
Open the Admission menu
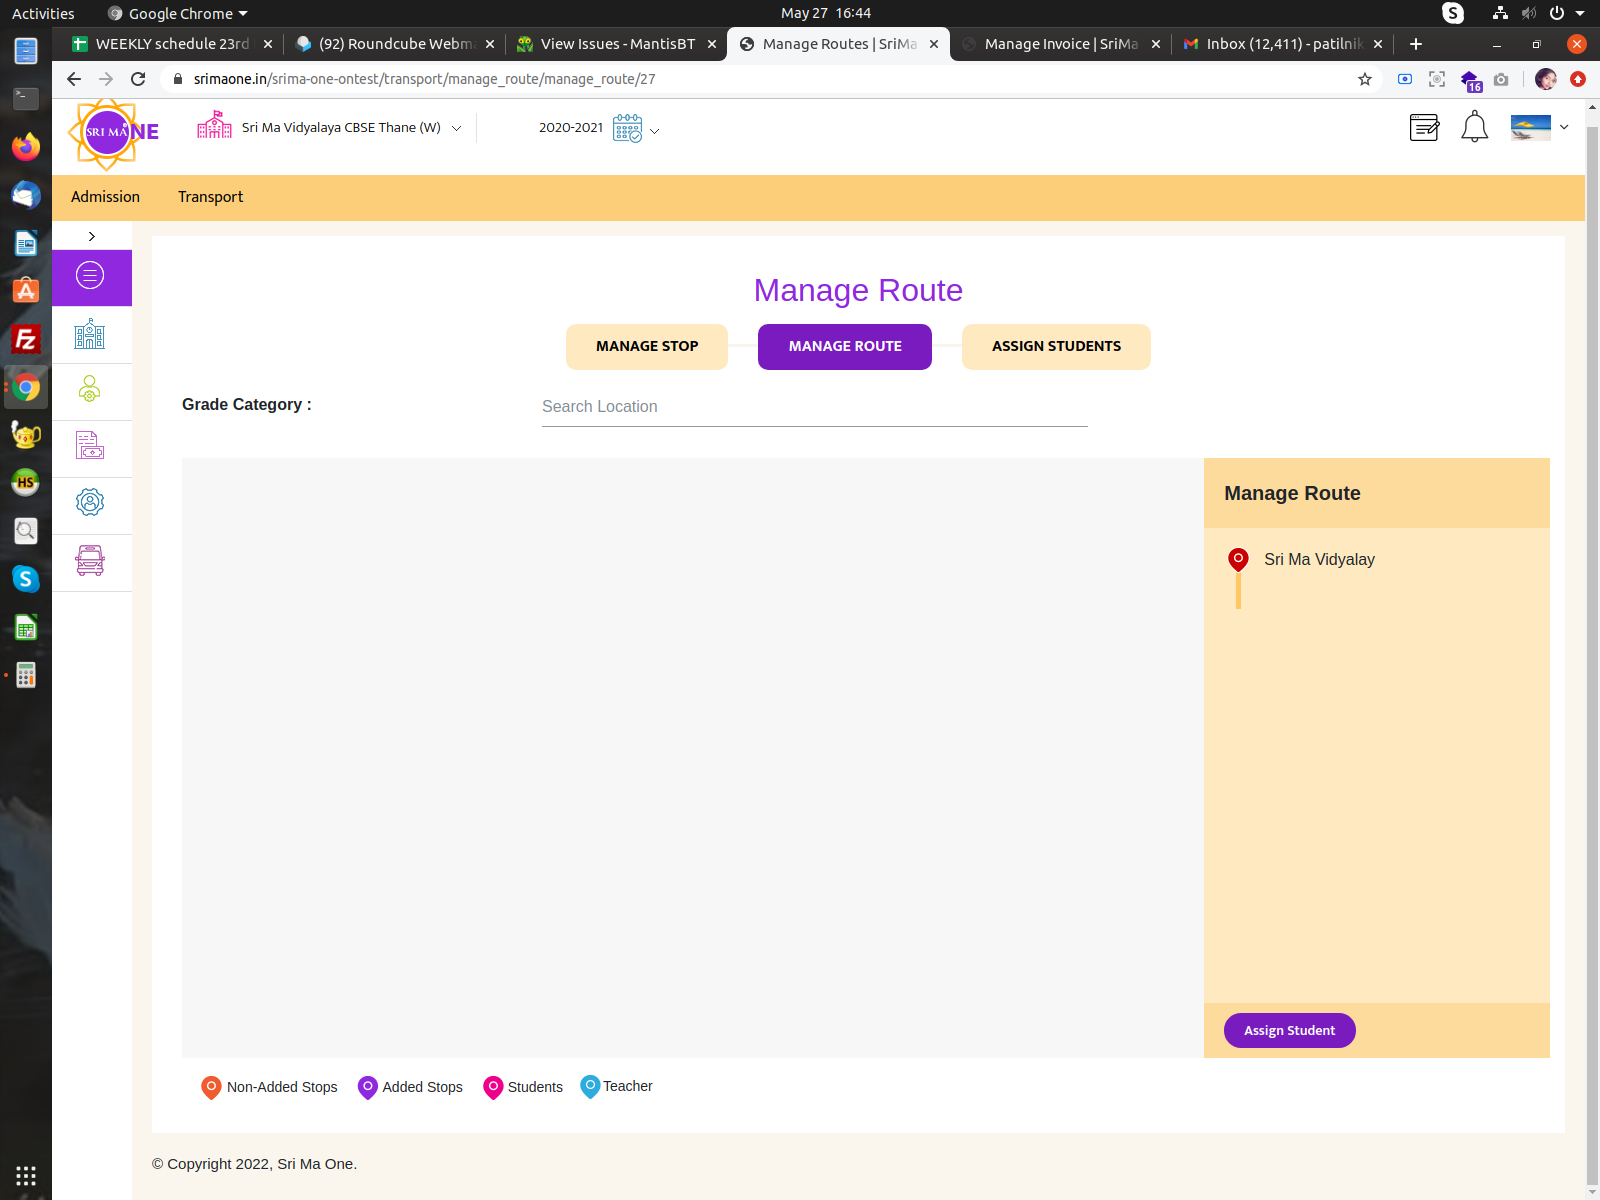coord(105,197)
